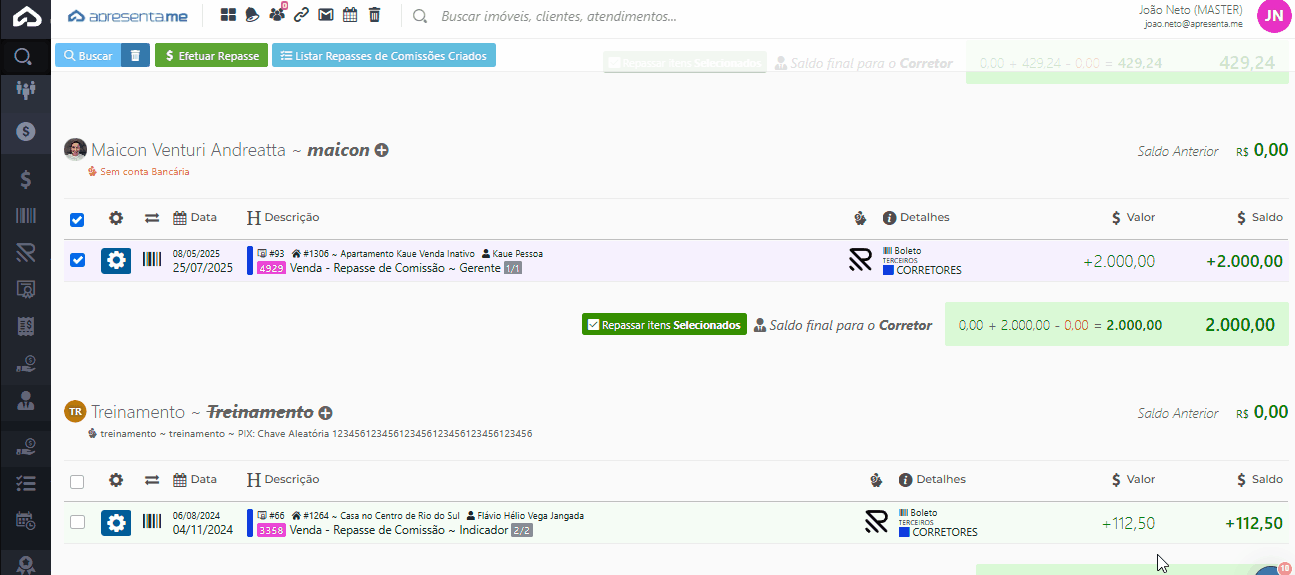The width and height of the screenshot is (1295, 575).
Task: Click the global search input field
Action: [558, 16]
